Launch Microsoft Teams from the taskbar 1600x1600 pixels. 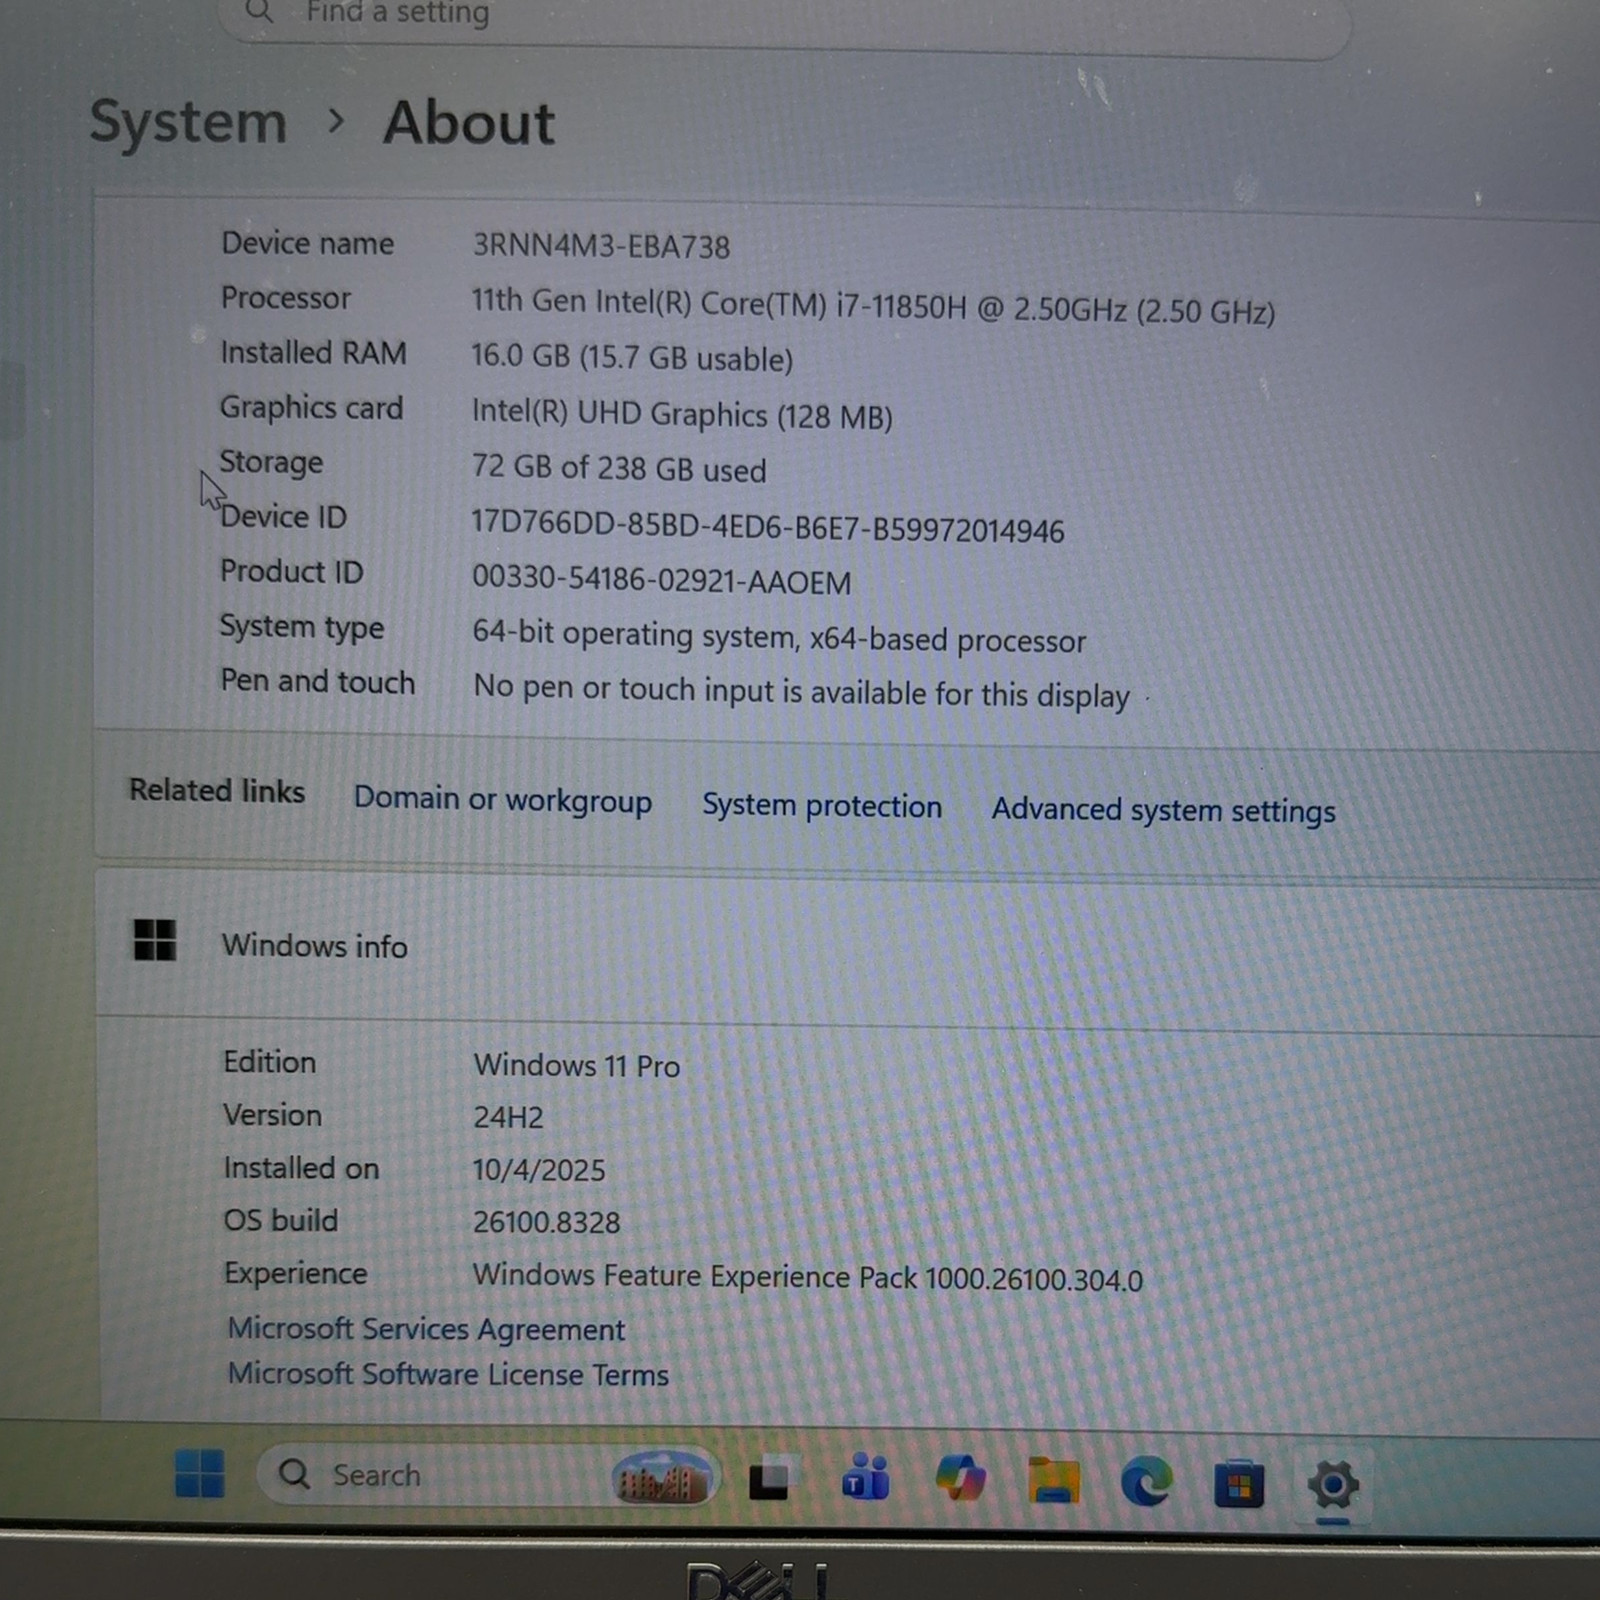point(866,1478)
